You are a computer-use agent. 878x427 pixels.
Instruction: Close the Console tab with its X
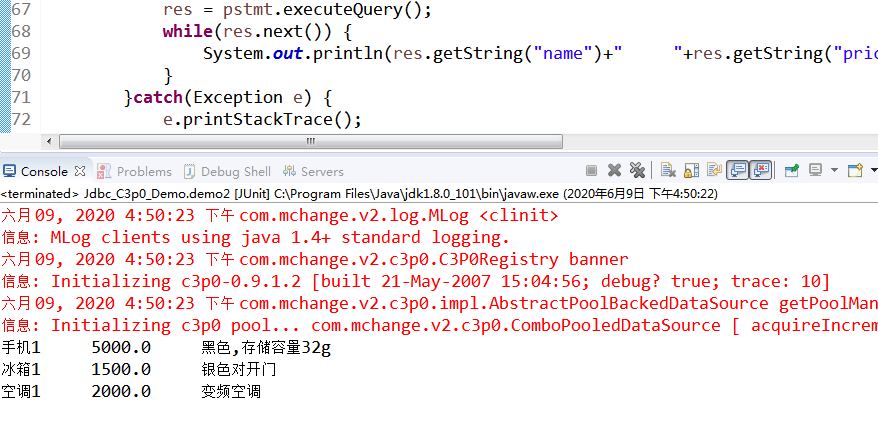coord(80,171)
